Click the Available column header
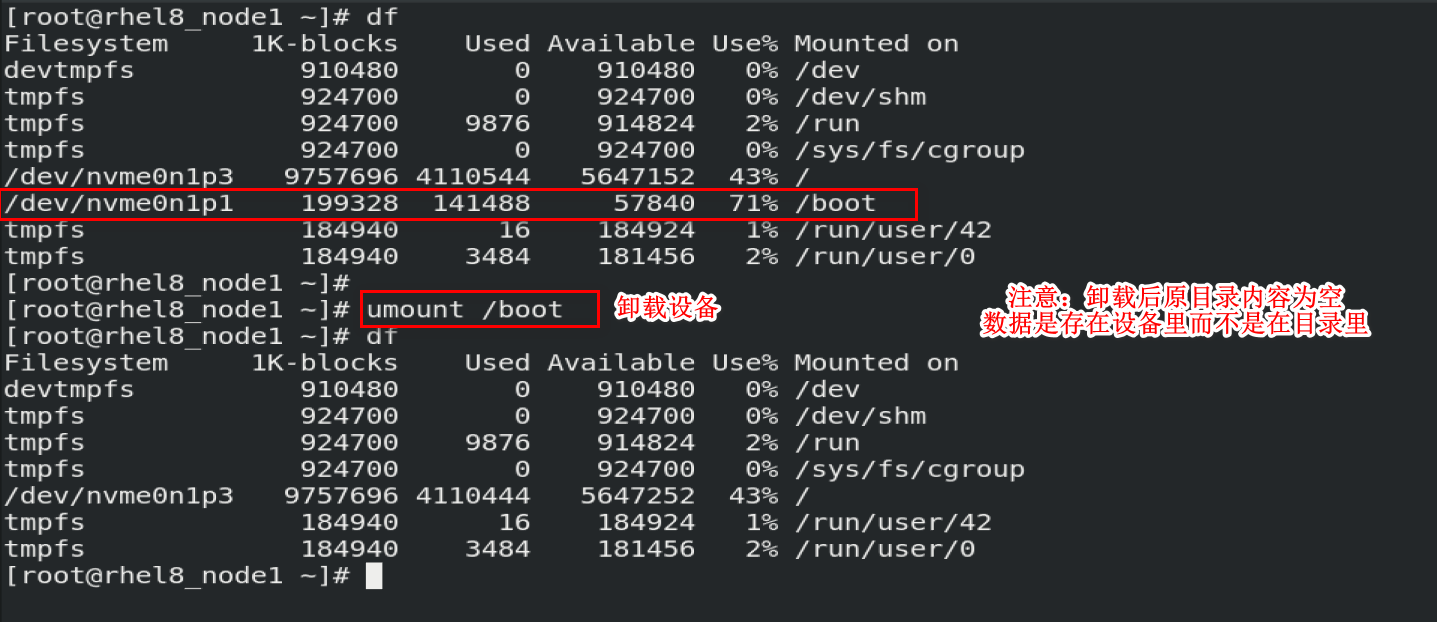Viewport: 1437px width, 622px height. 620,43
